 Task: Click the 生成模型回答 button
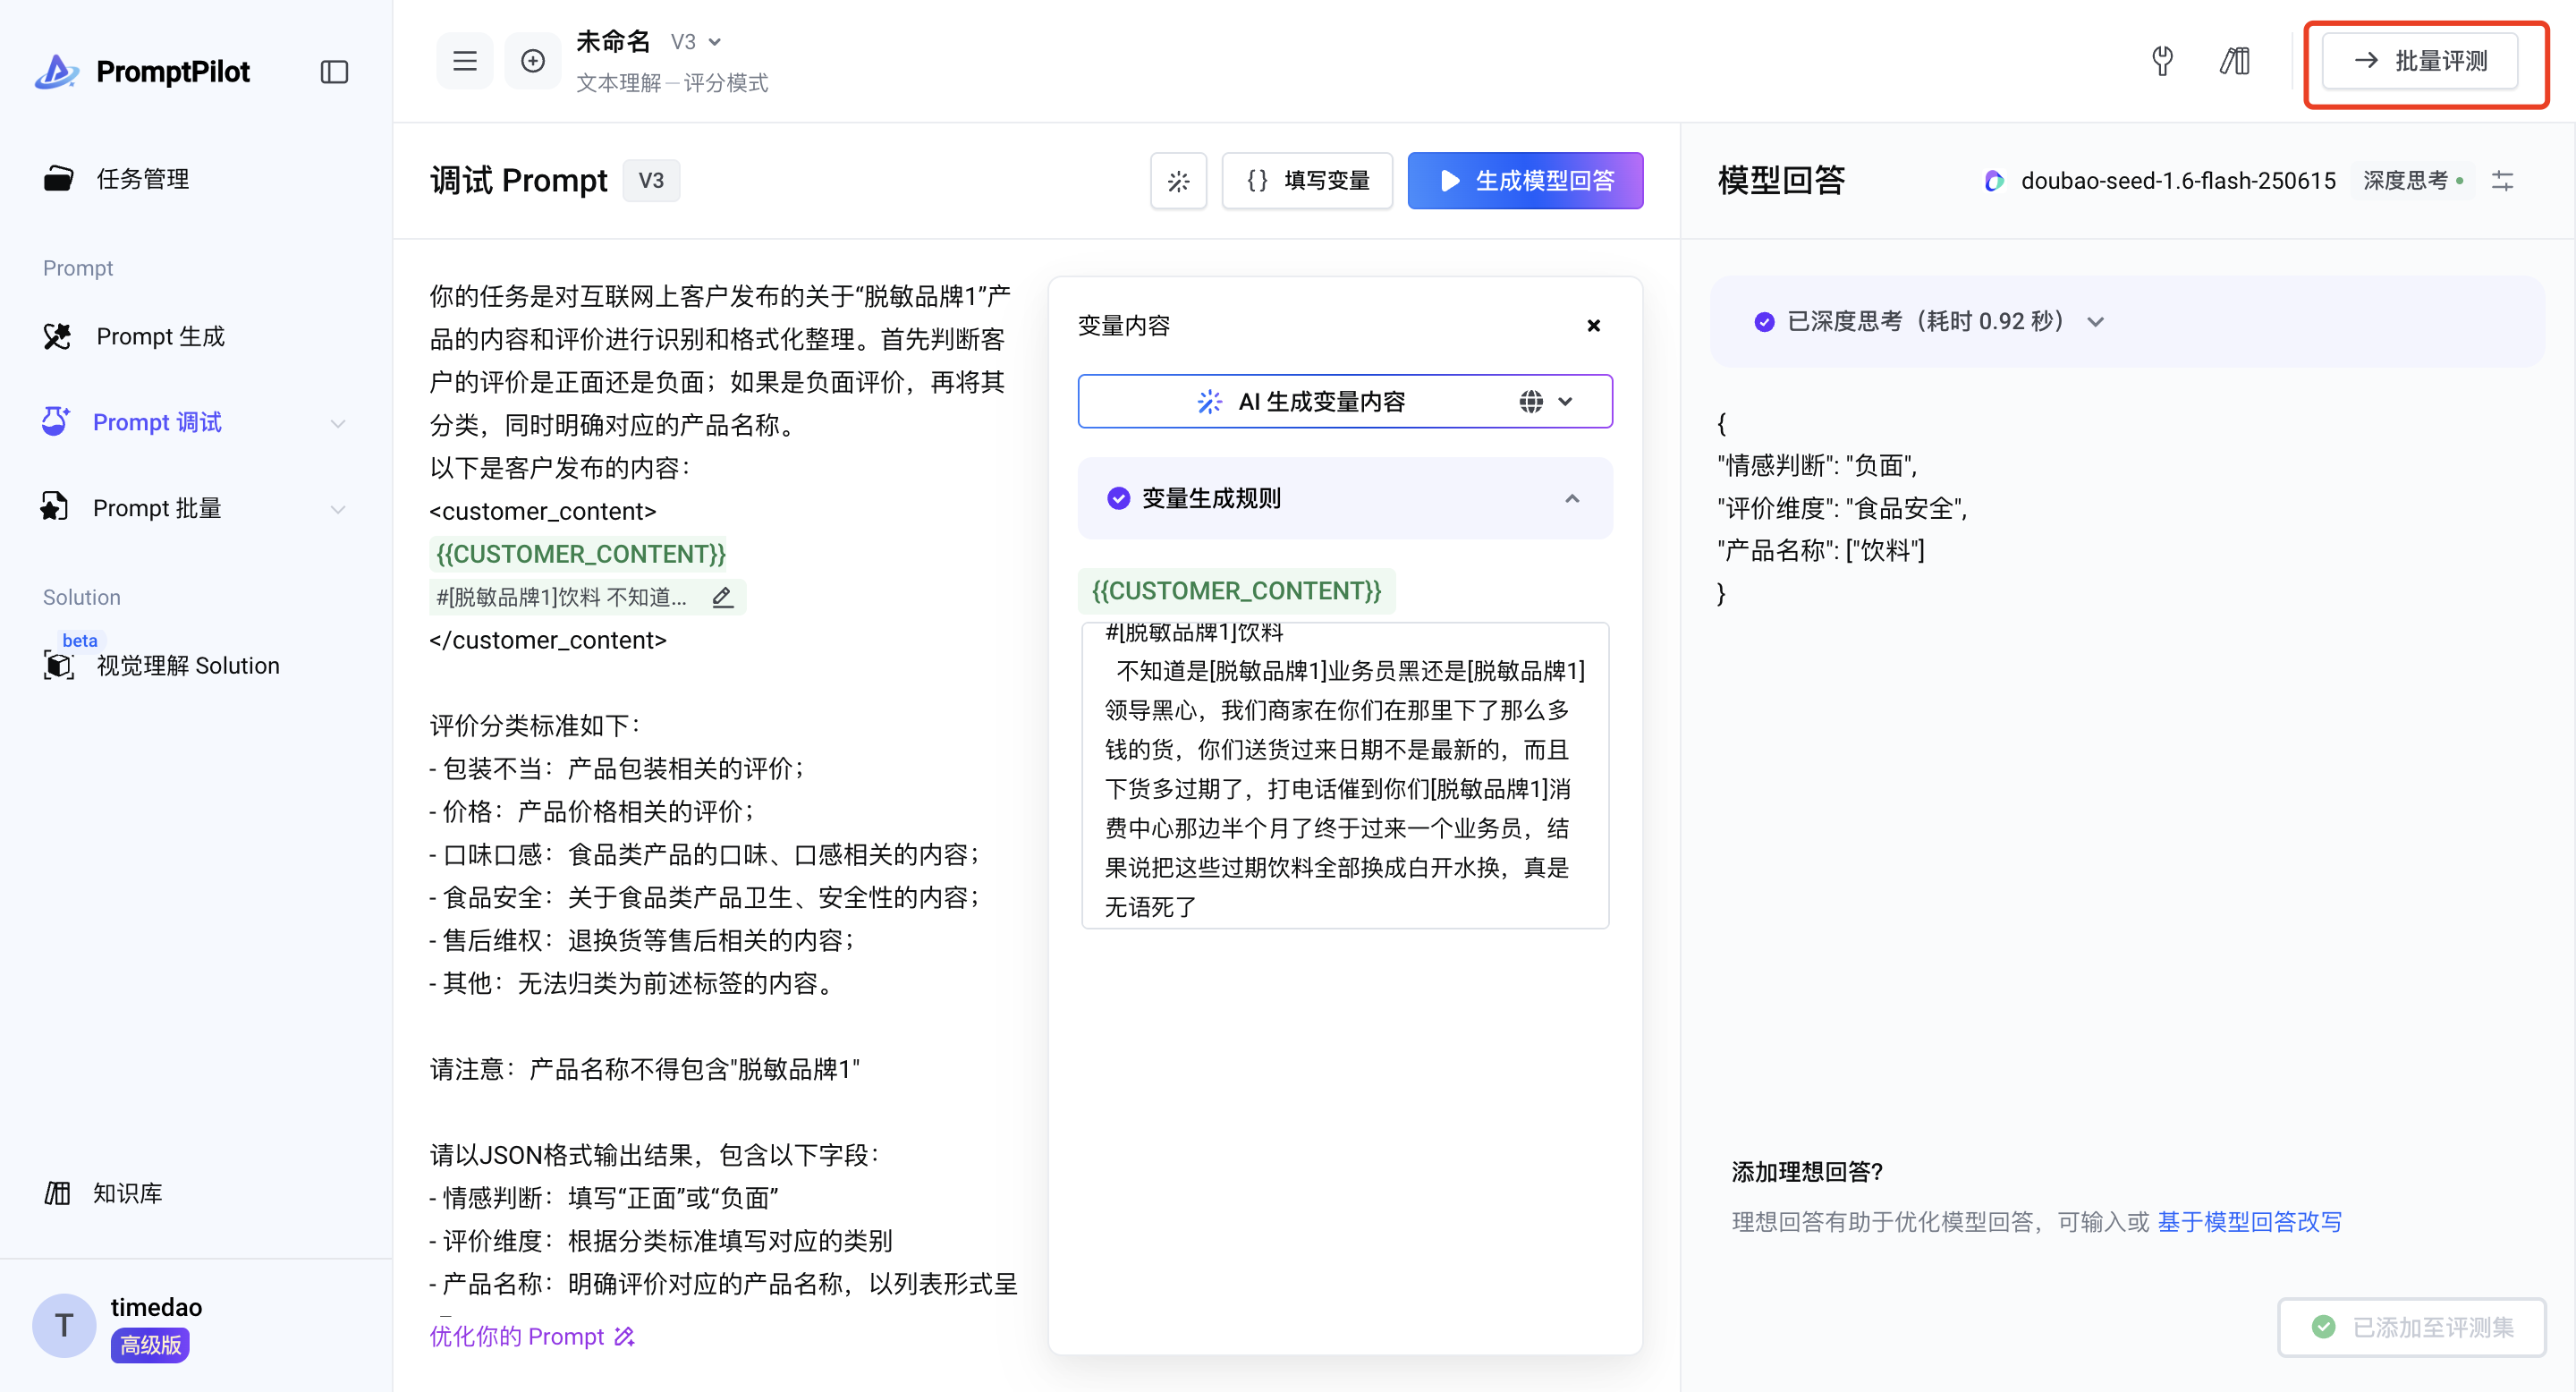1524,181
